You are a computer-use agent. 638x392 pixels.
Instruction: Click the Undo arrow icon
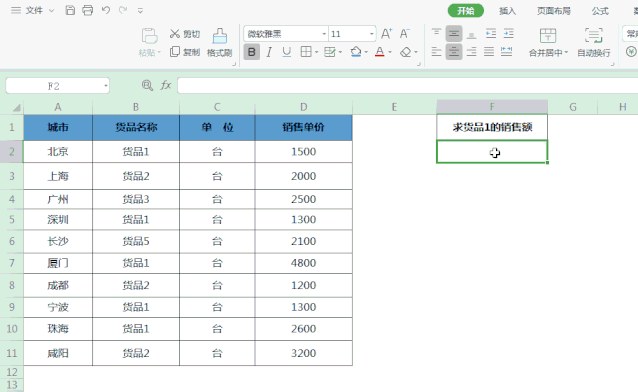click(x=106, y=10)
